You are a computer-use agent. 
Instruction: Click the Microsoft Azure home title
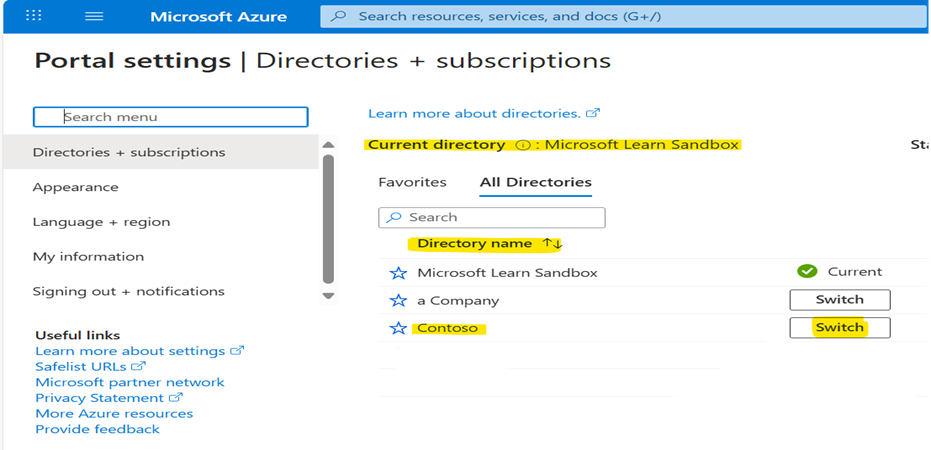218,17
